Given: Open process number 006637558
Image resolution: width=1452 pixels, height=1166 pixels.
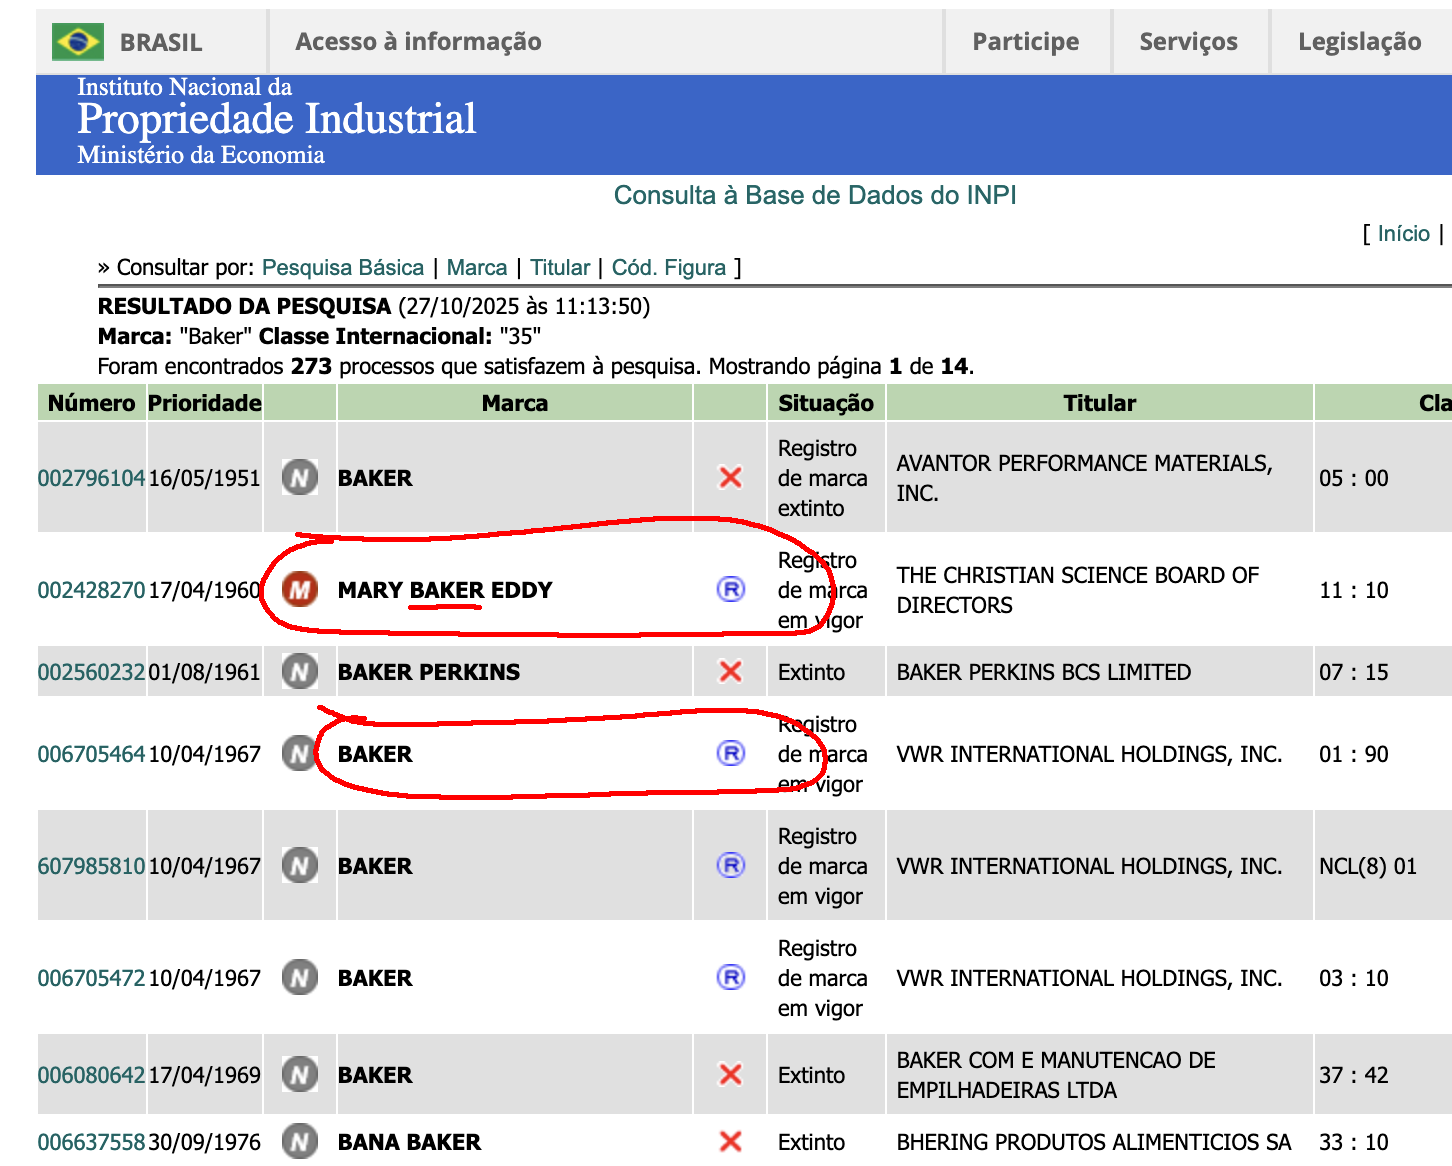Looking at the screenshot, I should [x=91, y=1142].
